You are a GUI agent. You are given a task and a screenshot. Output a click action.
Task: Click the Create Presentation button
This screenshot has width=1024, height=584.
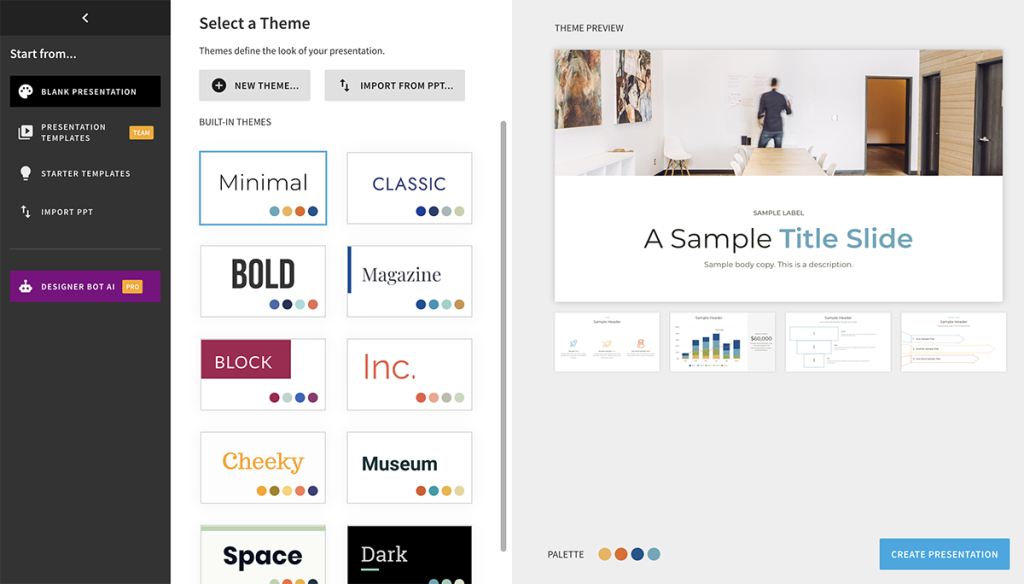[x=944, y=553]
